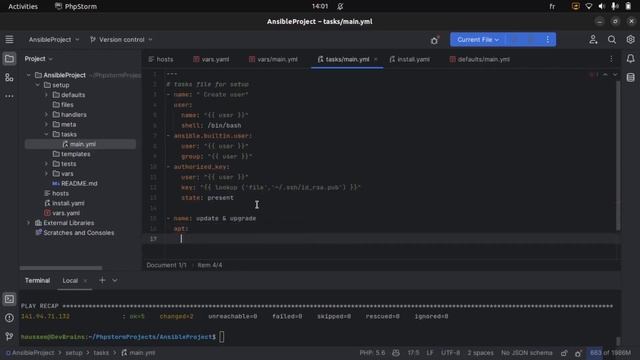Open terminal tabs dropdown arrow
Viewport: 640px width, 360px height.
point(115,280)
